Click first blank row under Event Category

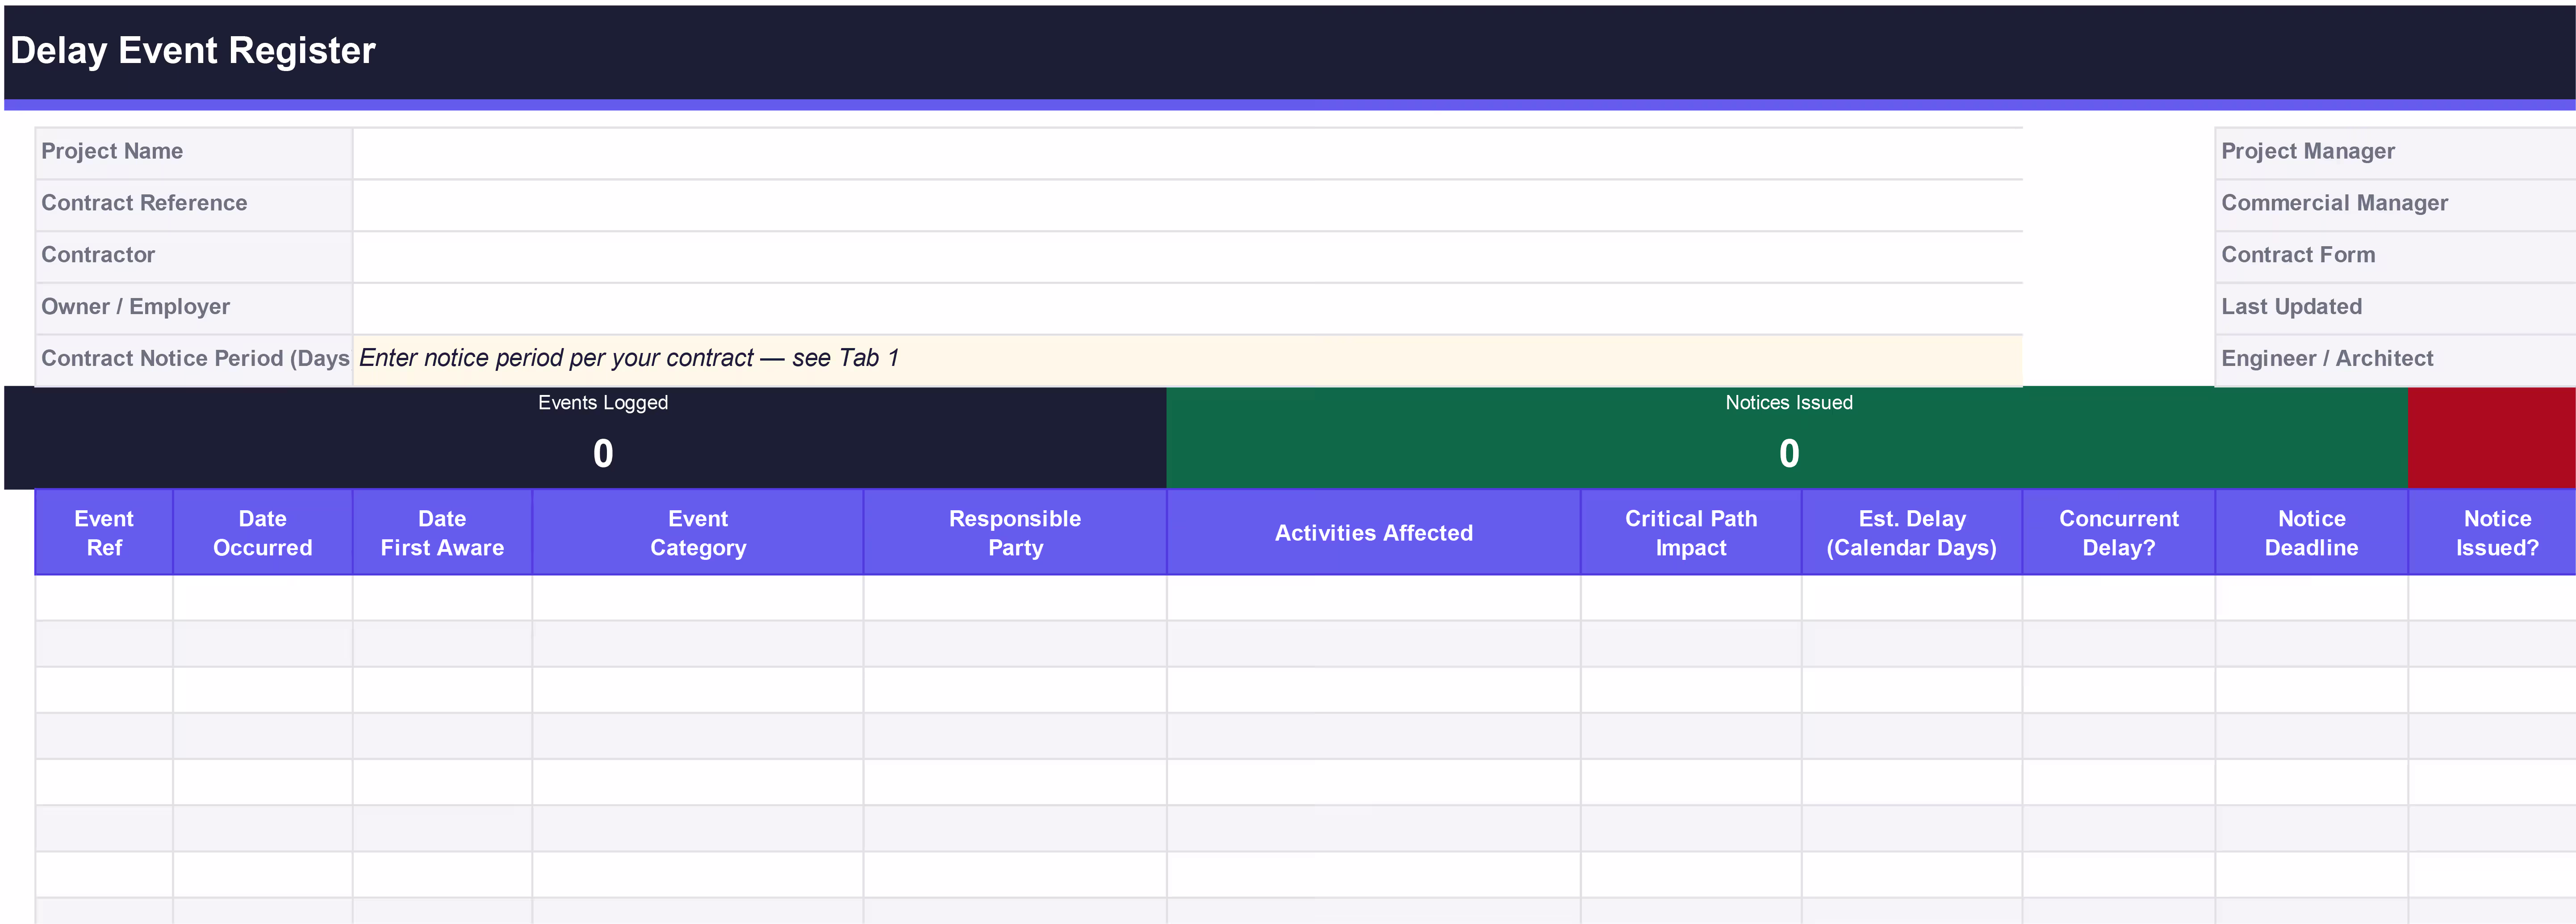click(x=698, y=598)
